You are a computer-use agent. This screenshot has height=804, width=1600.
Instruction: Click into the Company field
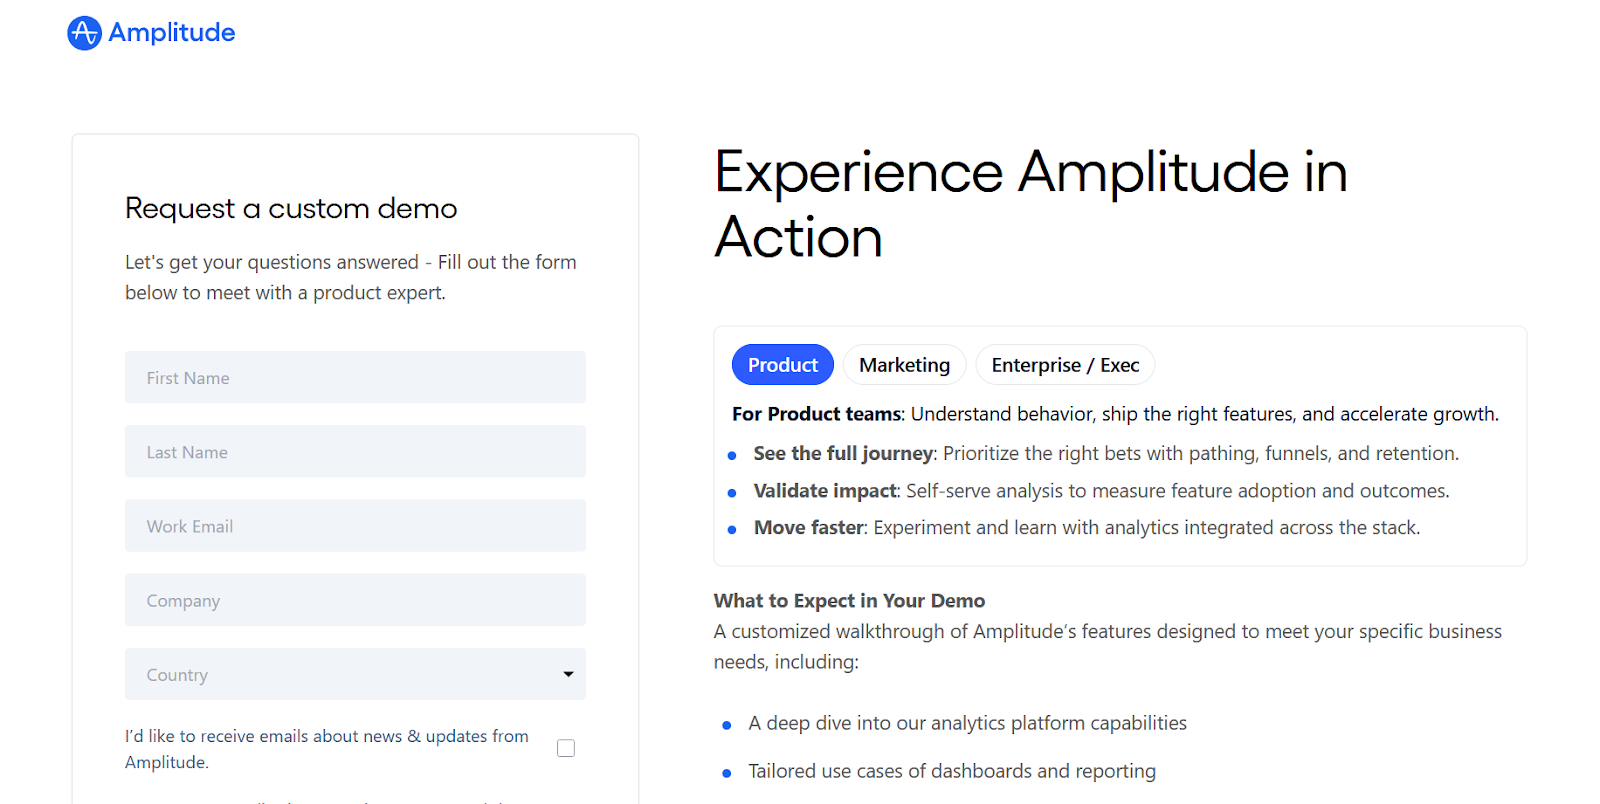pyautogui.click(x=355, y=600)
